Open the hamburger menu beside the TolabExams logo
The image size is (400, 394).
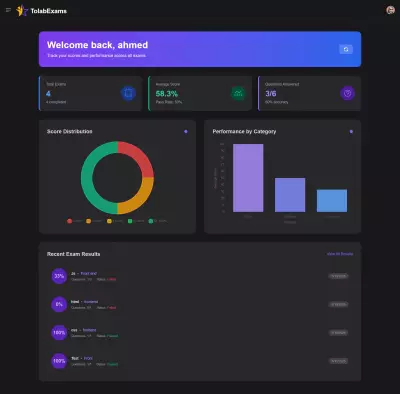8,10
